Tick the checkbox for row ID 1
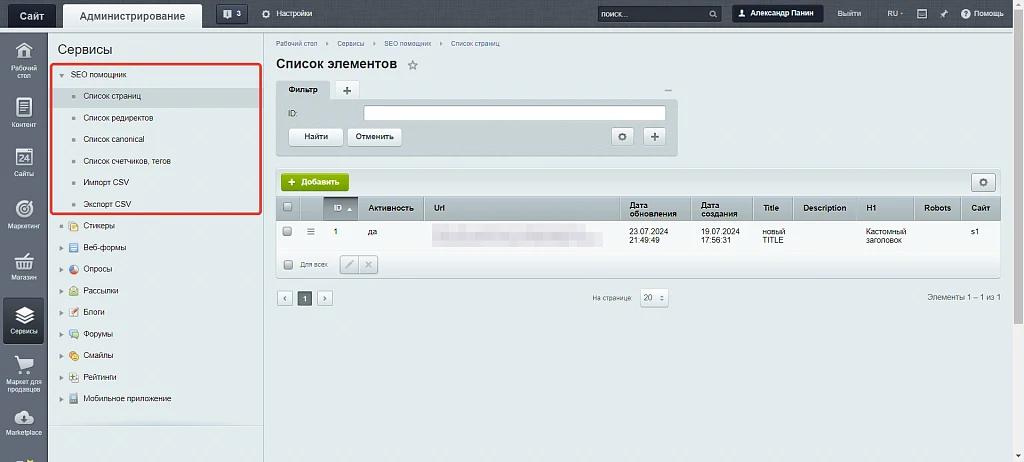1024x462 pixels. coord(287,231)
